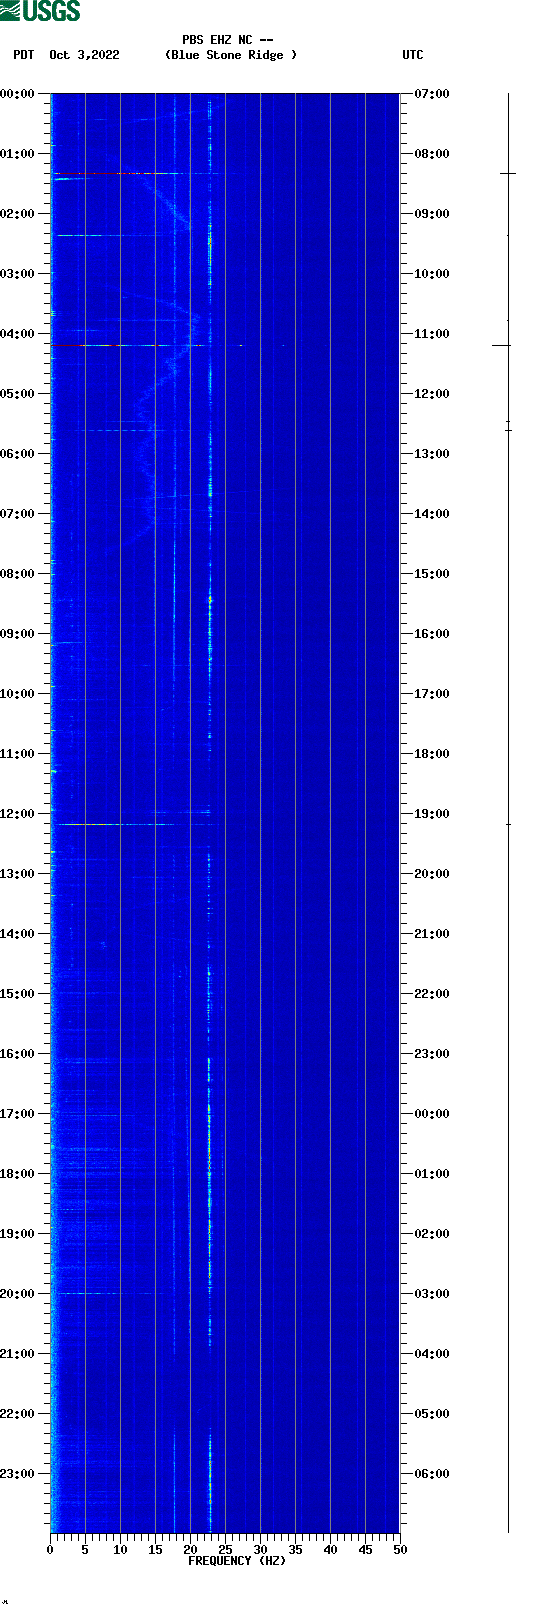Click the '15:00' UTC time label
This screenshot has width=552, height=1613.
(432, 574)
